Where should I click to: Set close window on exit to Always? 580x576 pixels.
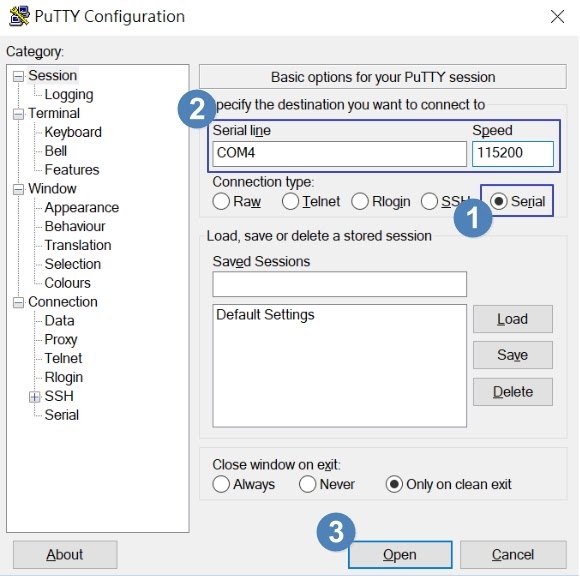pyautogui.click(x=243, y=484)
